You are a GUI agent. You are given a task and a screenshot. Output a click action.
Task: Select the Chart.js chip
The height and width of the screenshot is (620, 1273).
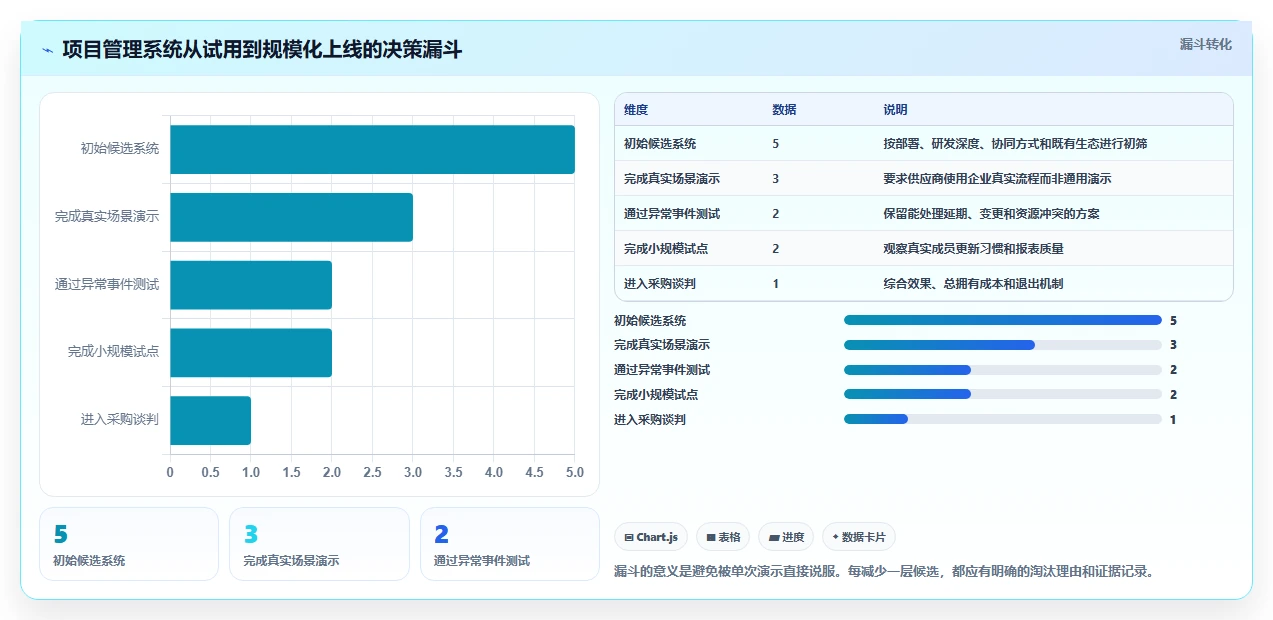click(x=651, y=537)
